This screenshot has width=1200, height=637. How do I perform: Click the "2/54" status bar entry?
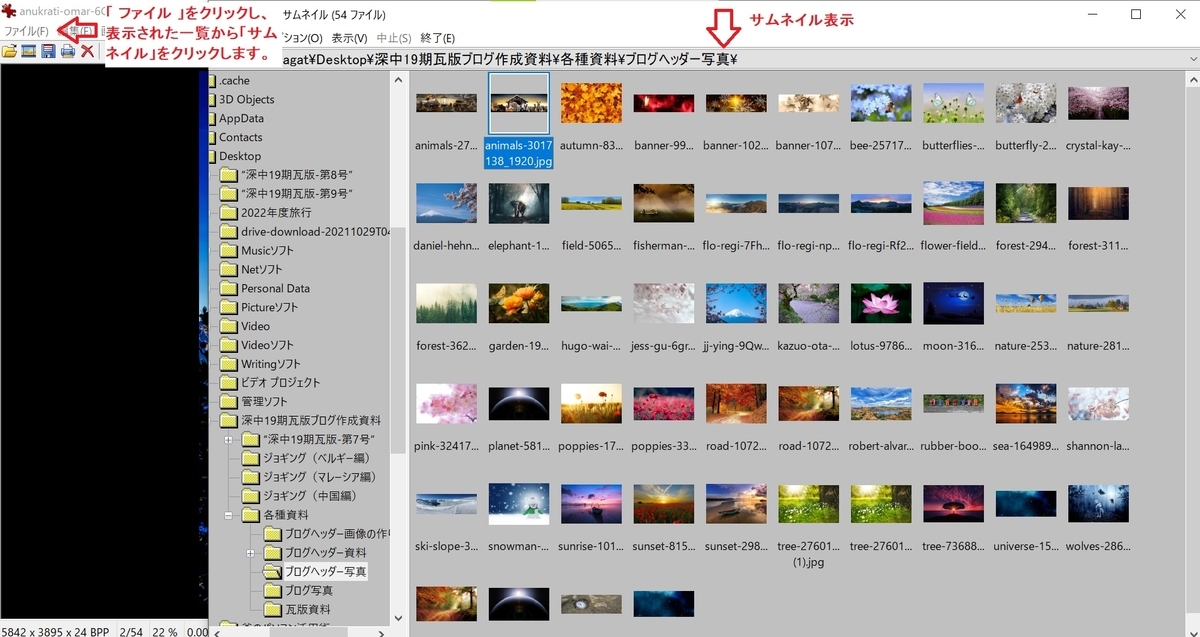pyautogui.click(x=130, y=632)
